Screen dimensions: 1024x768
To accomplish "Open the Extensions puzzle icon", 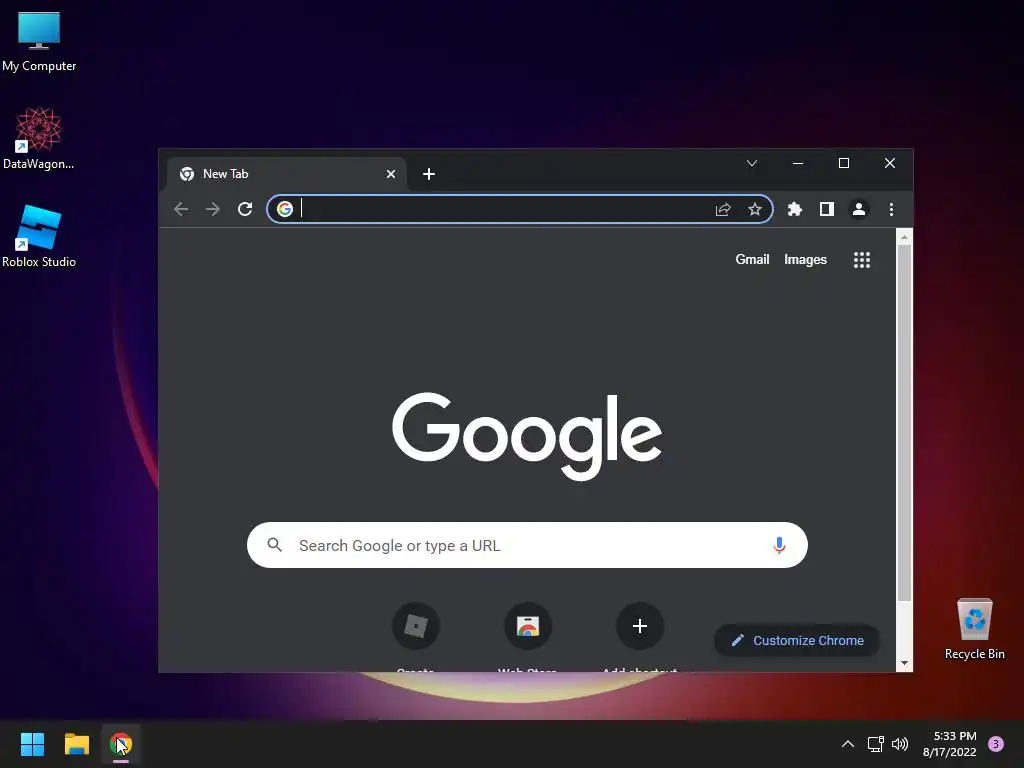I will tap(795, 209).
